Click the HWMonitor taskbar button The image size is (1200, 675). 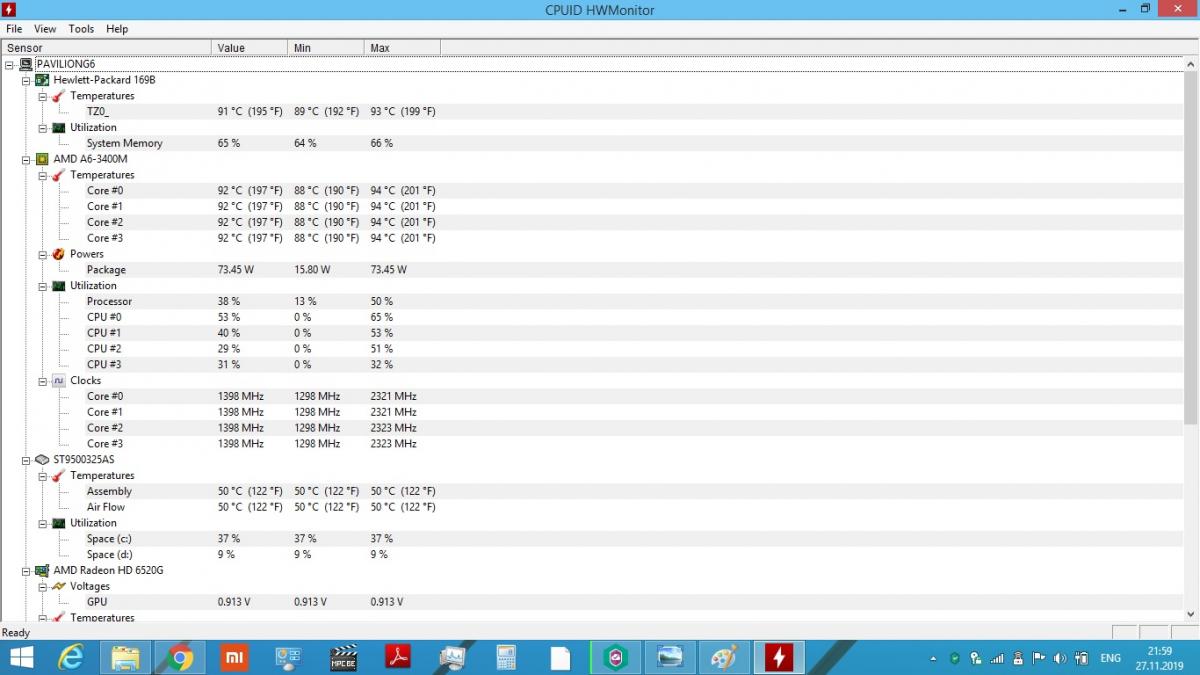(779, 657)
